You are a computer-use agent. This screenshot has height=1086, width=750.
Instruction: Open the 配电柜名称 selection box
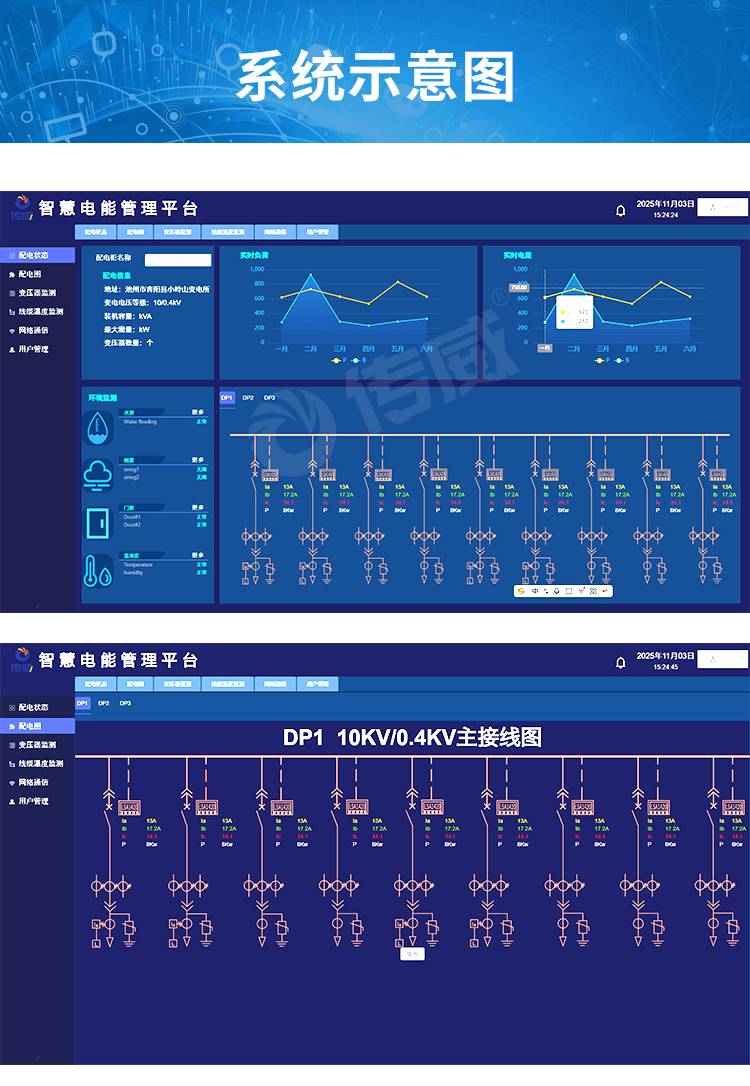click(177, 260)
